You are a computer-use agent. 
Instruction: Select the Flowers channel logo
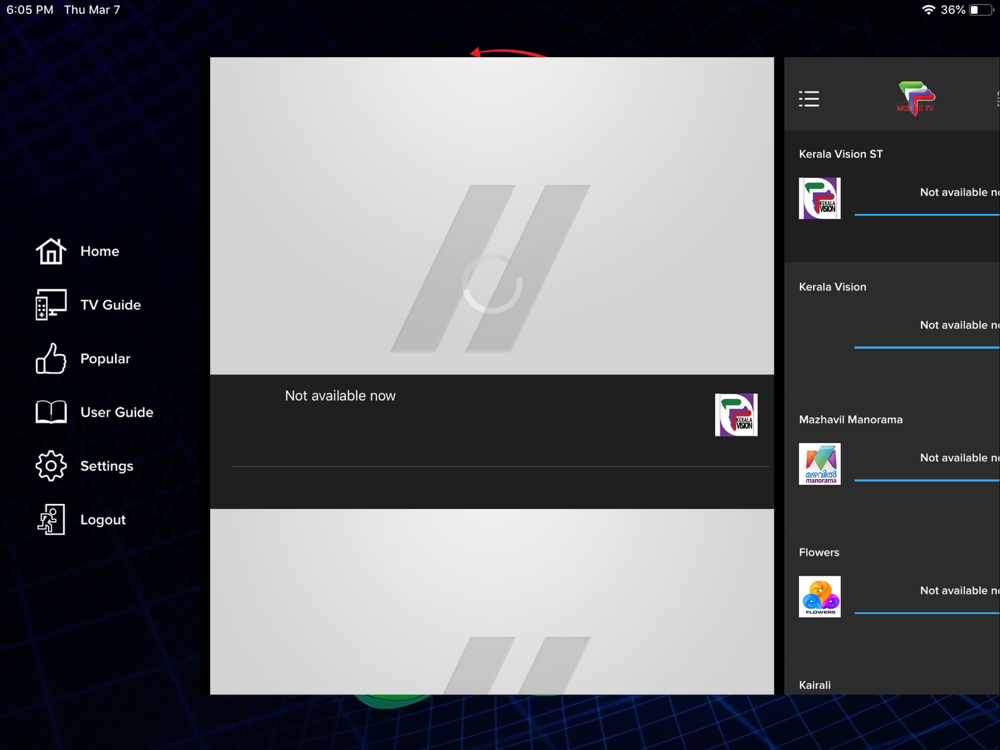pyautogui.click(x=820, y=597)
